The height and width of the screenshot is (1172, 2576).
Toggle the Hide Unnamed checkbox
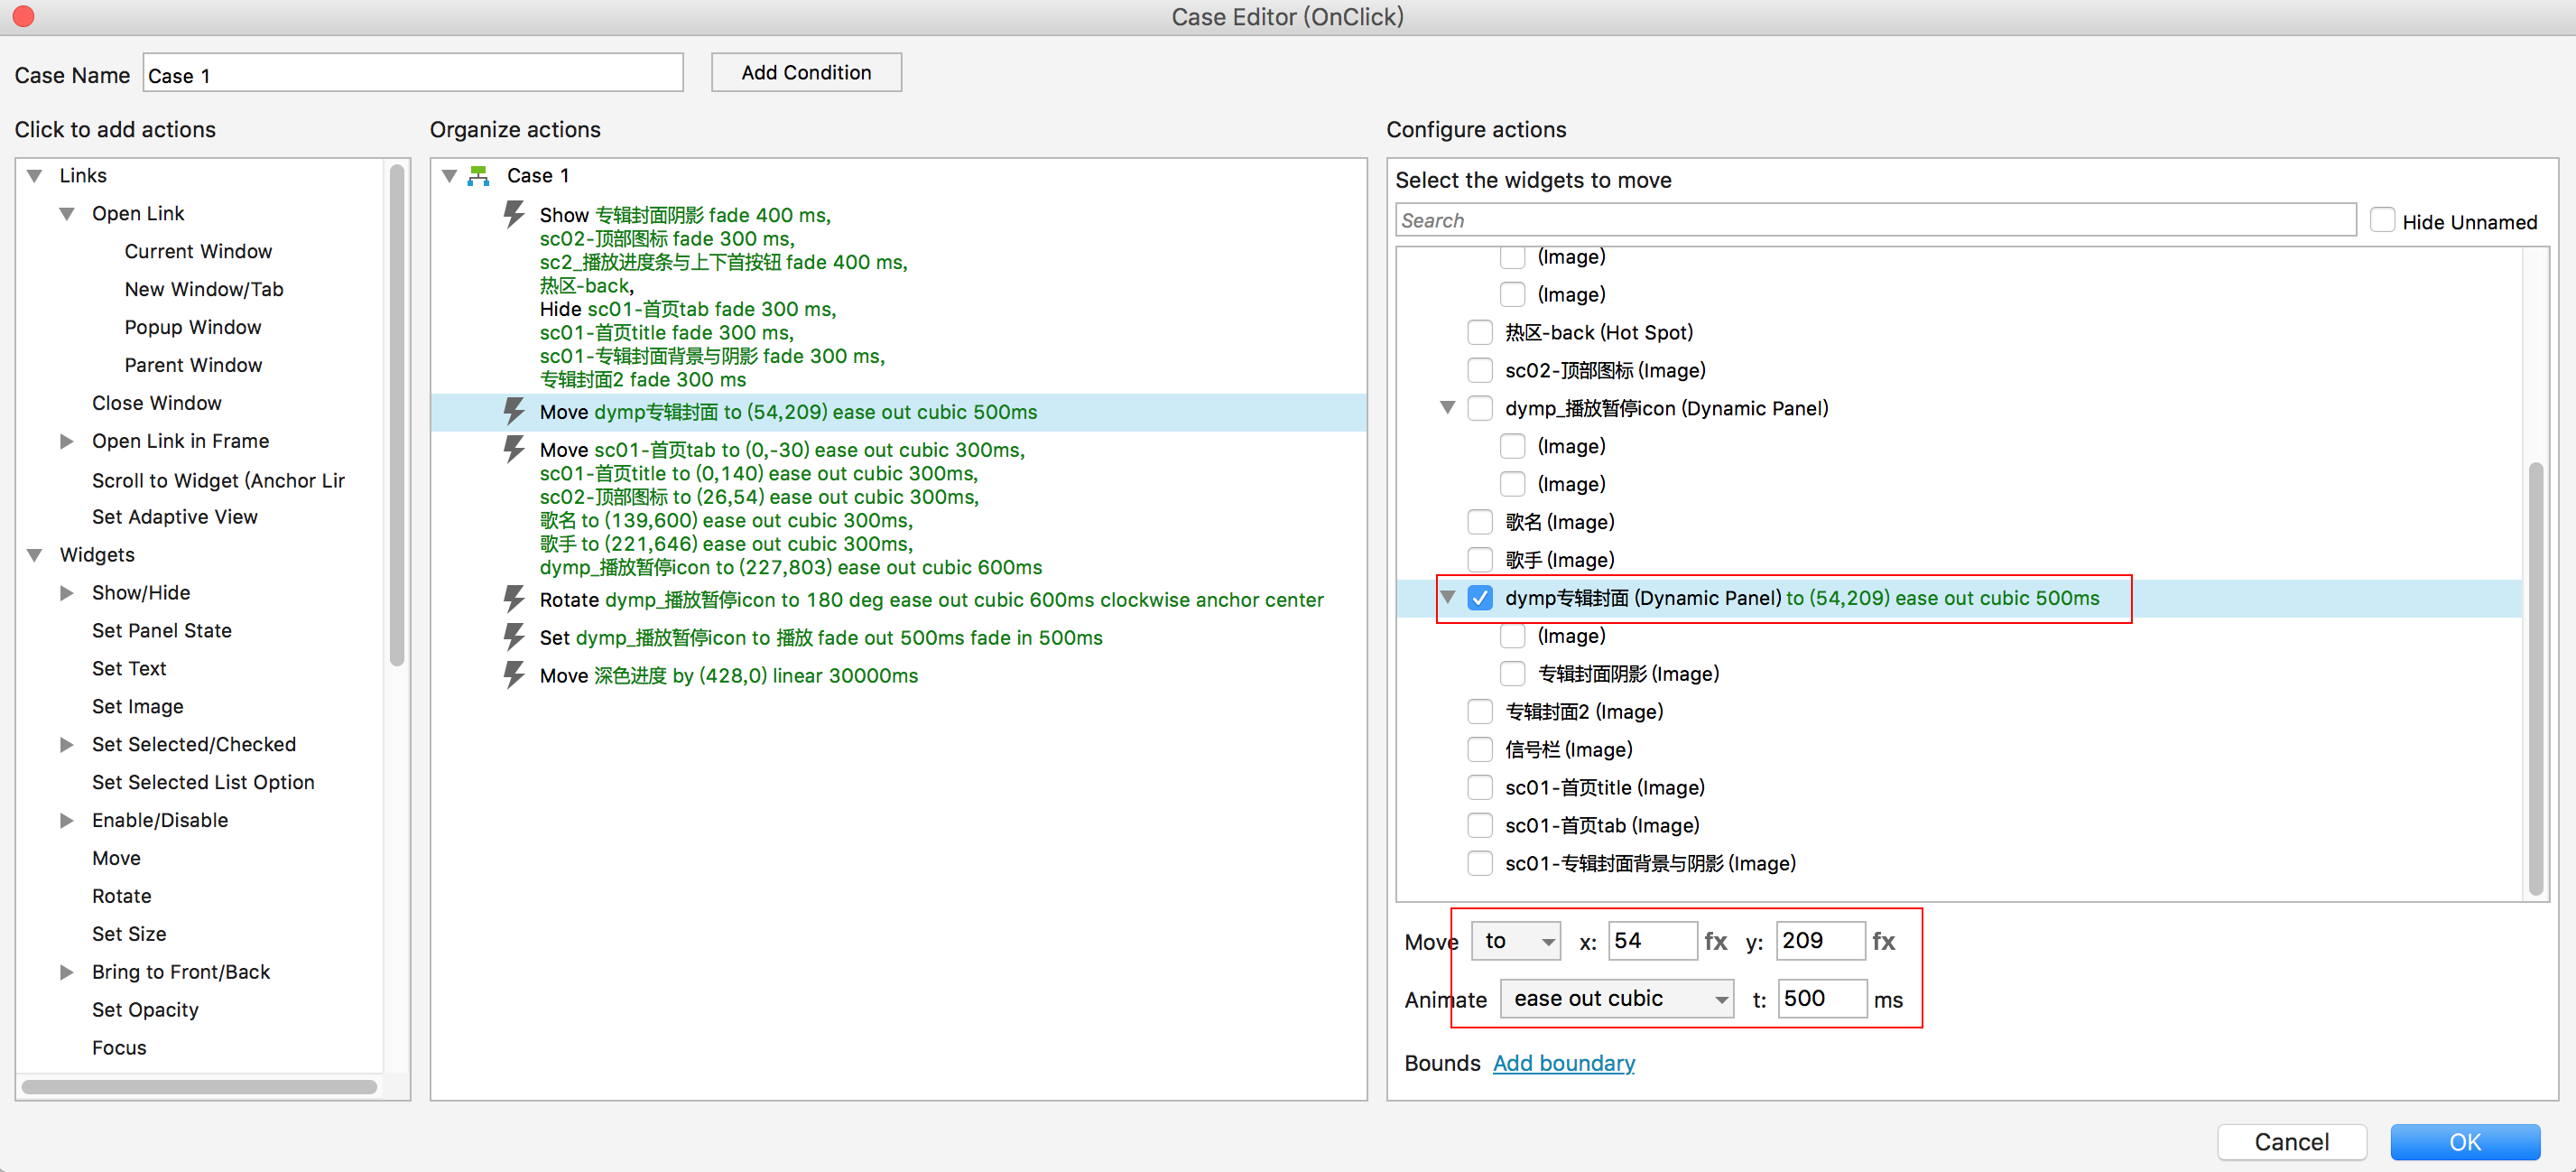[x=2383, y=221]
